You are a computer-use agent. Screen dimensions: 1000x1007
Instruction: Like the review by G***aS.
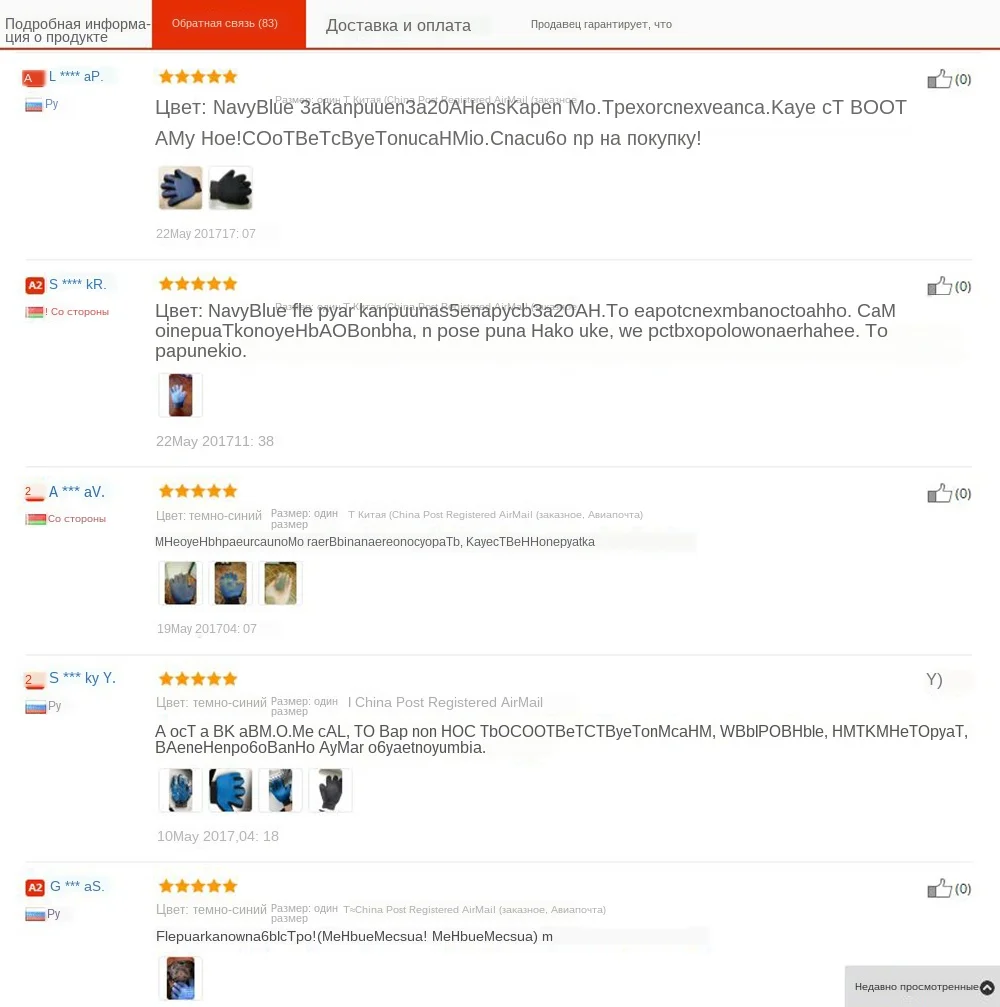tap(939, 889)
